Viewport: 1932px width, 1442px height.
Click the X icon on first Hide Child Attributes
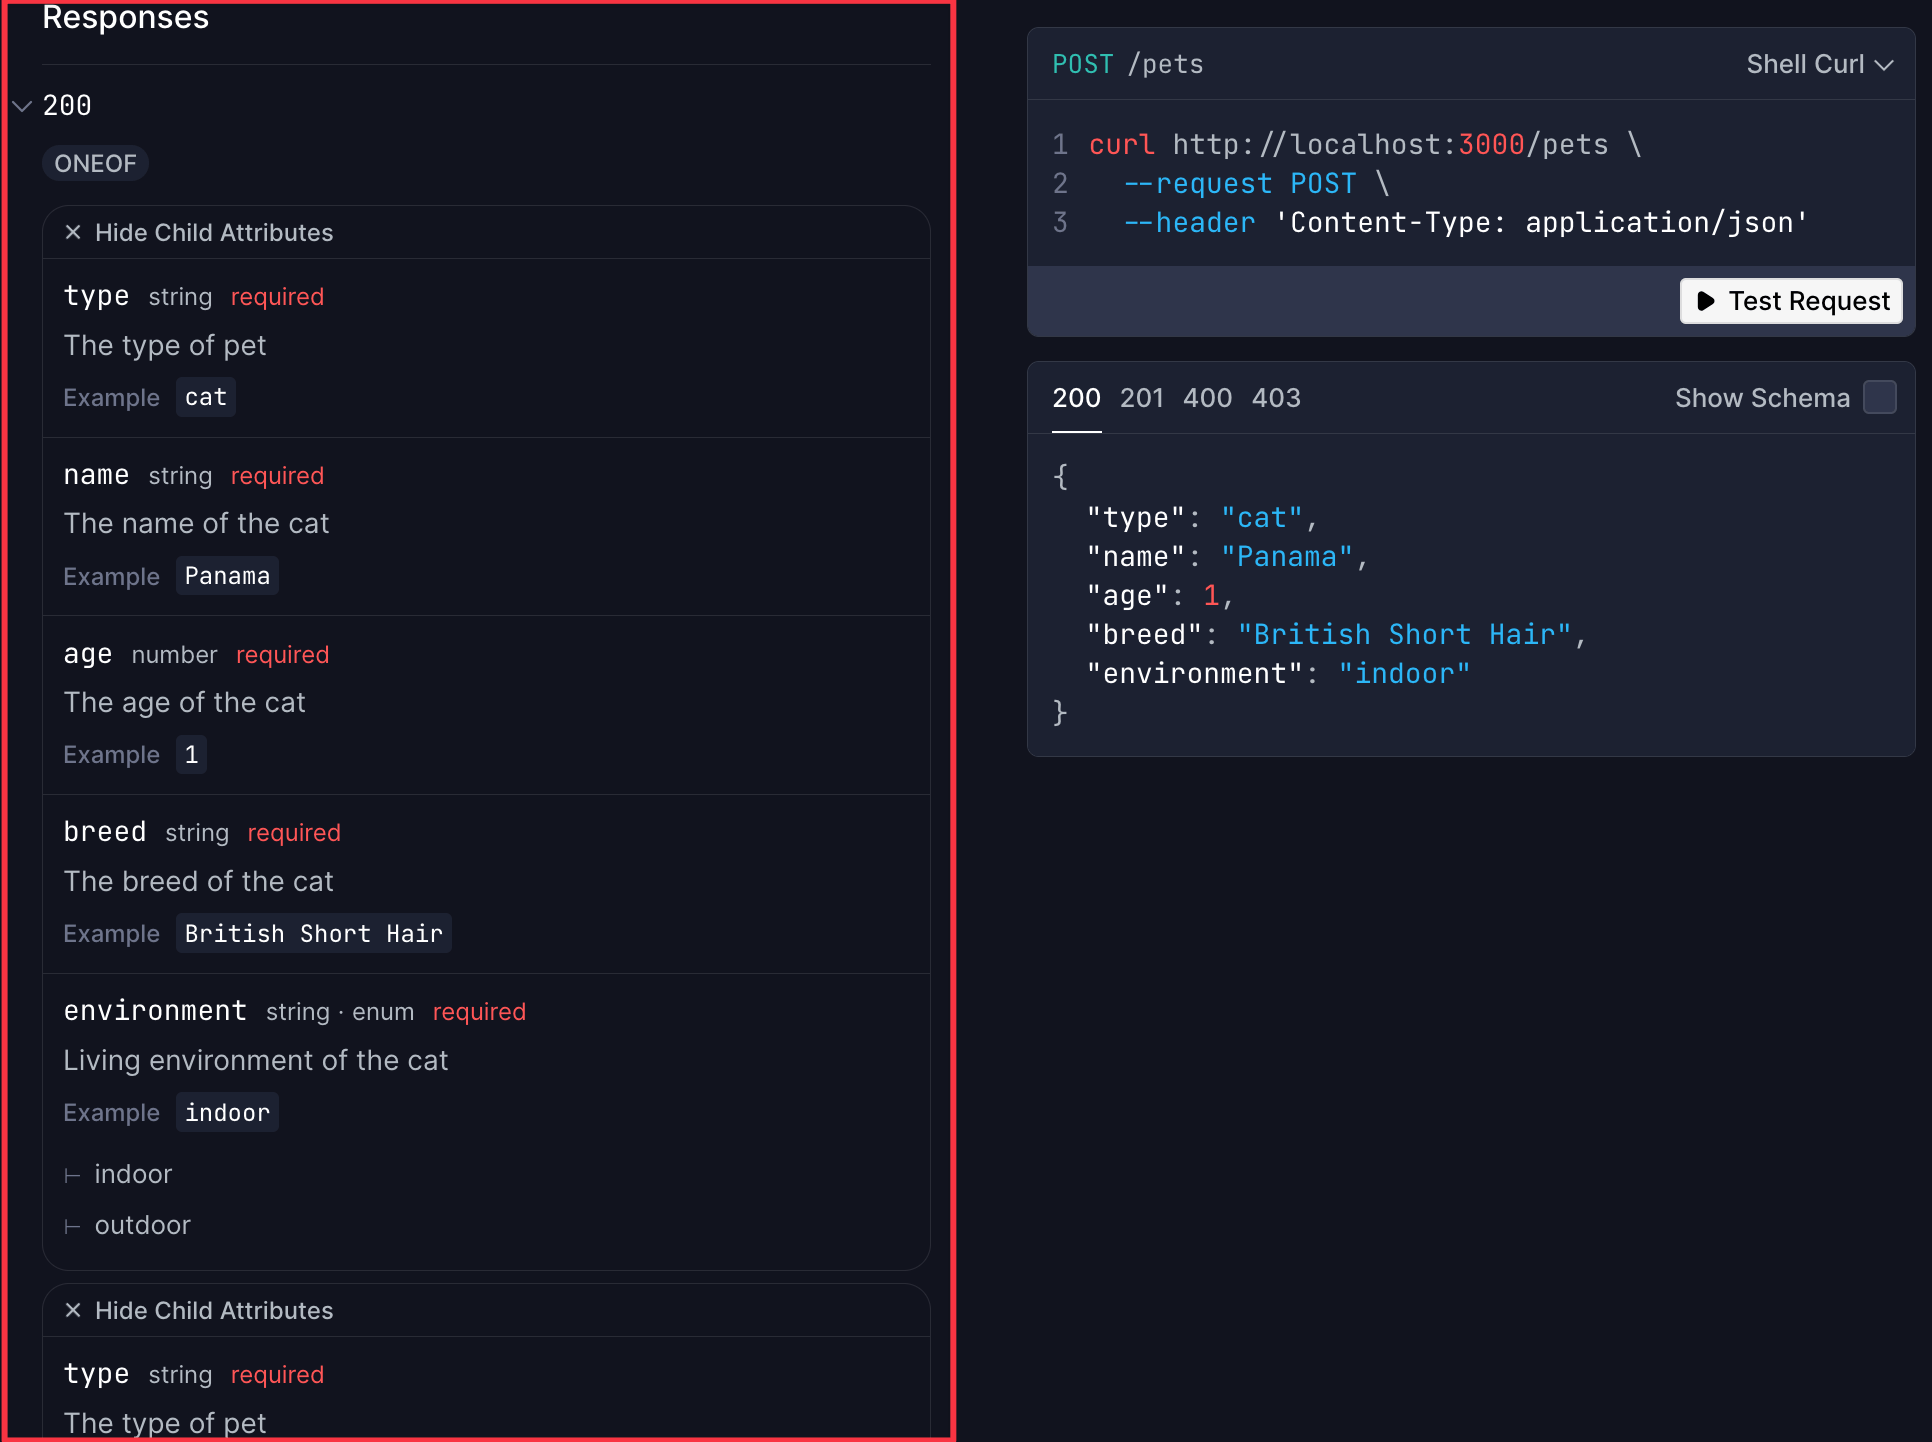73,232
